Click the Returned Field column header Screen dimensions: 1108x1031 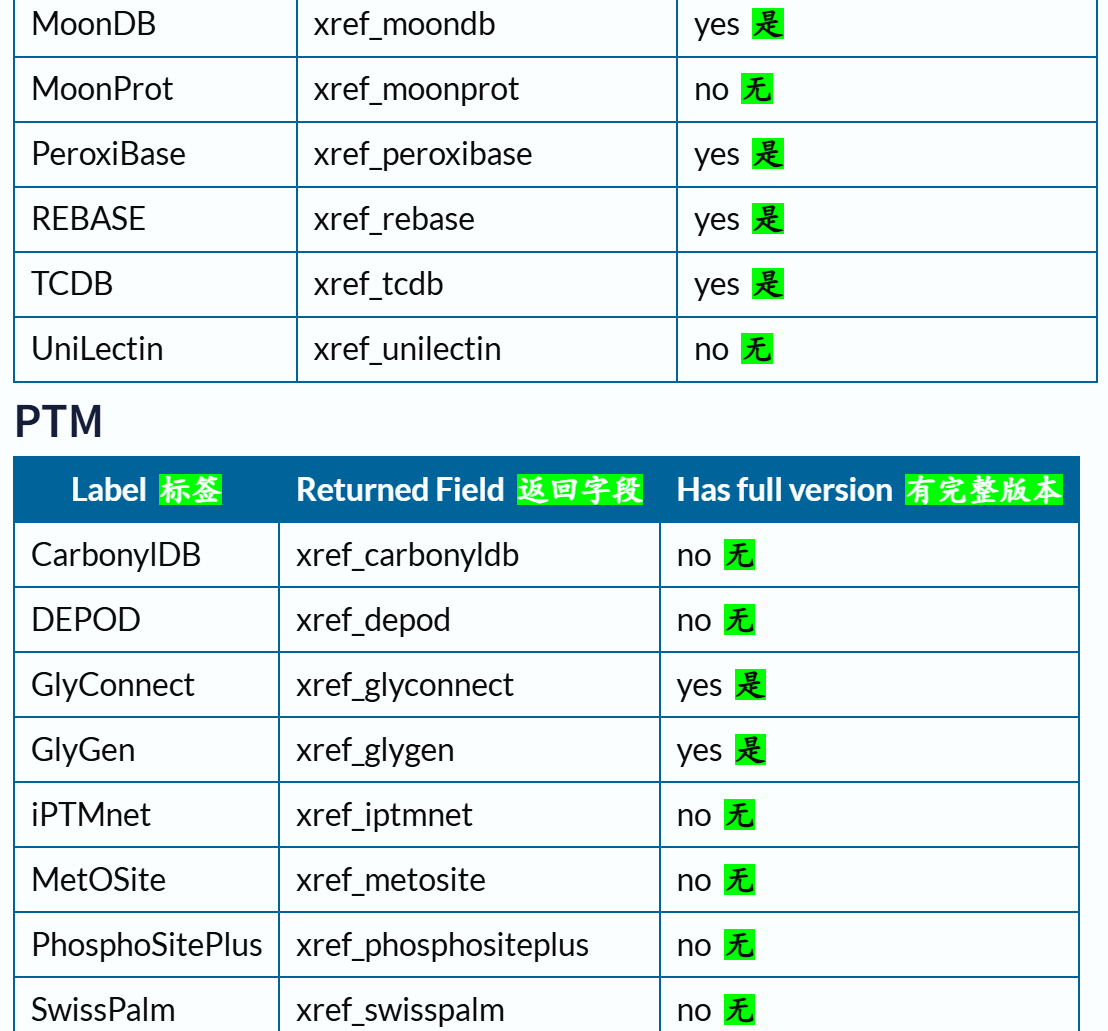[469, 490]
